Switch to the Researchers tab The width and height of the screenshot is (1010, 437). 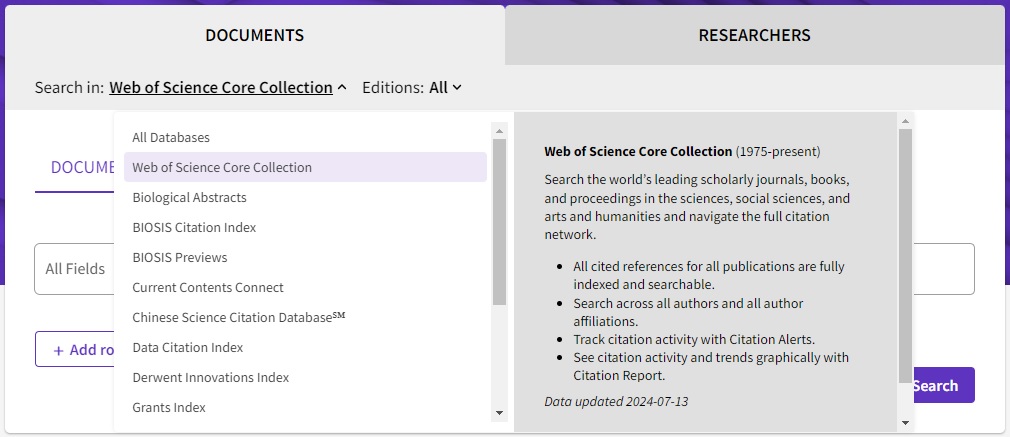[x=754, y=35]
